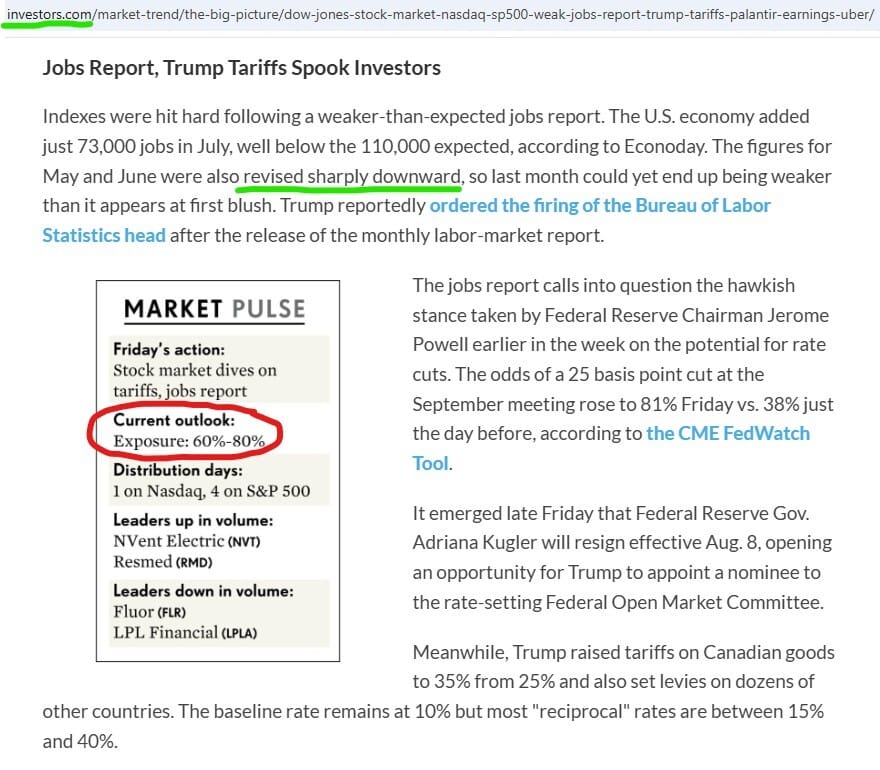Select the LPL Financial (LPLA) entry
The image size is (880, 770).
tap(185, 632)
